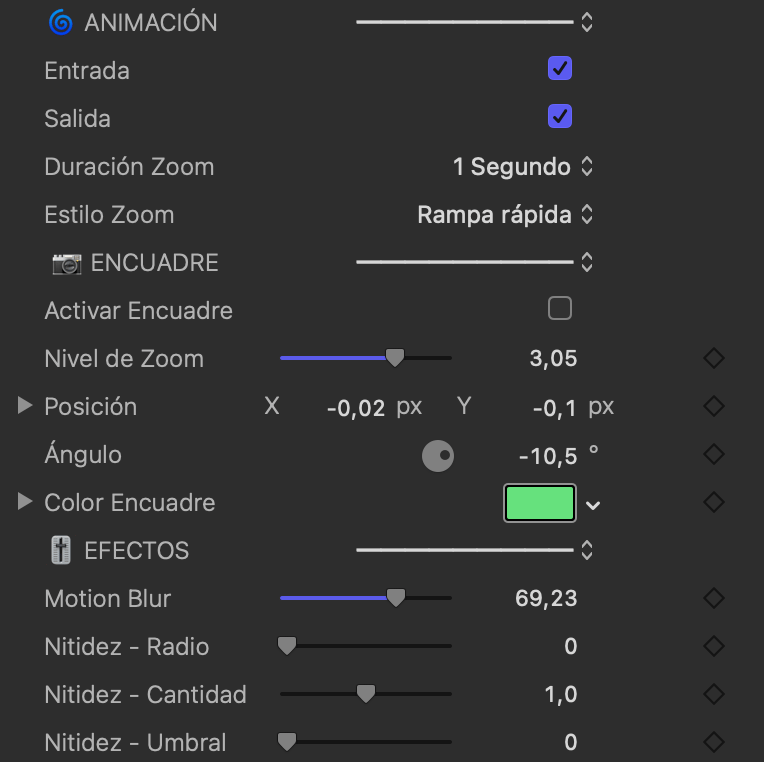Add keyframe diamond on Posición row
This screenshot has width=764, height=762.
(713, 406)
